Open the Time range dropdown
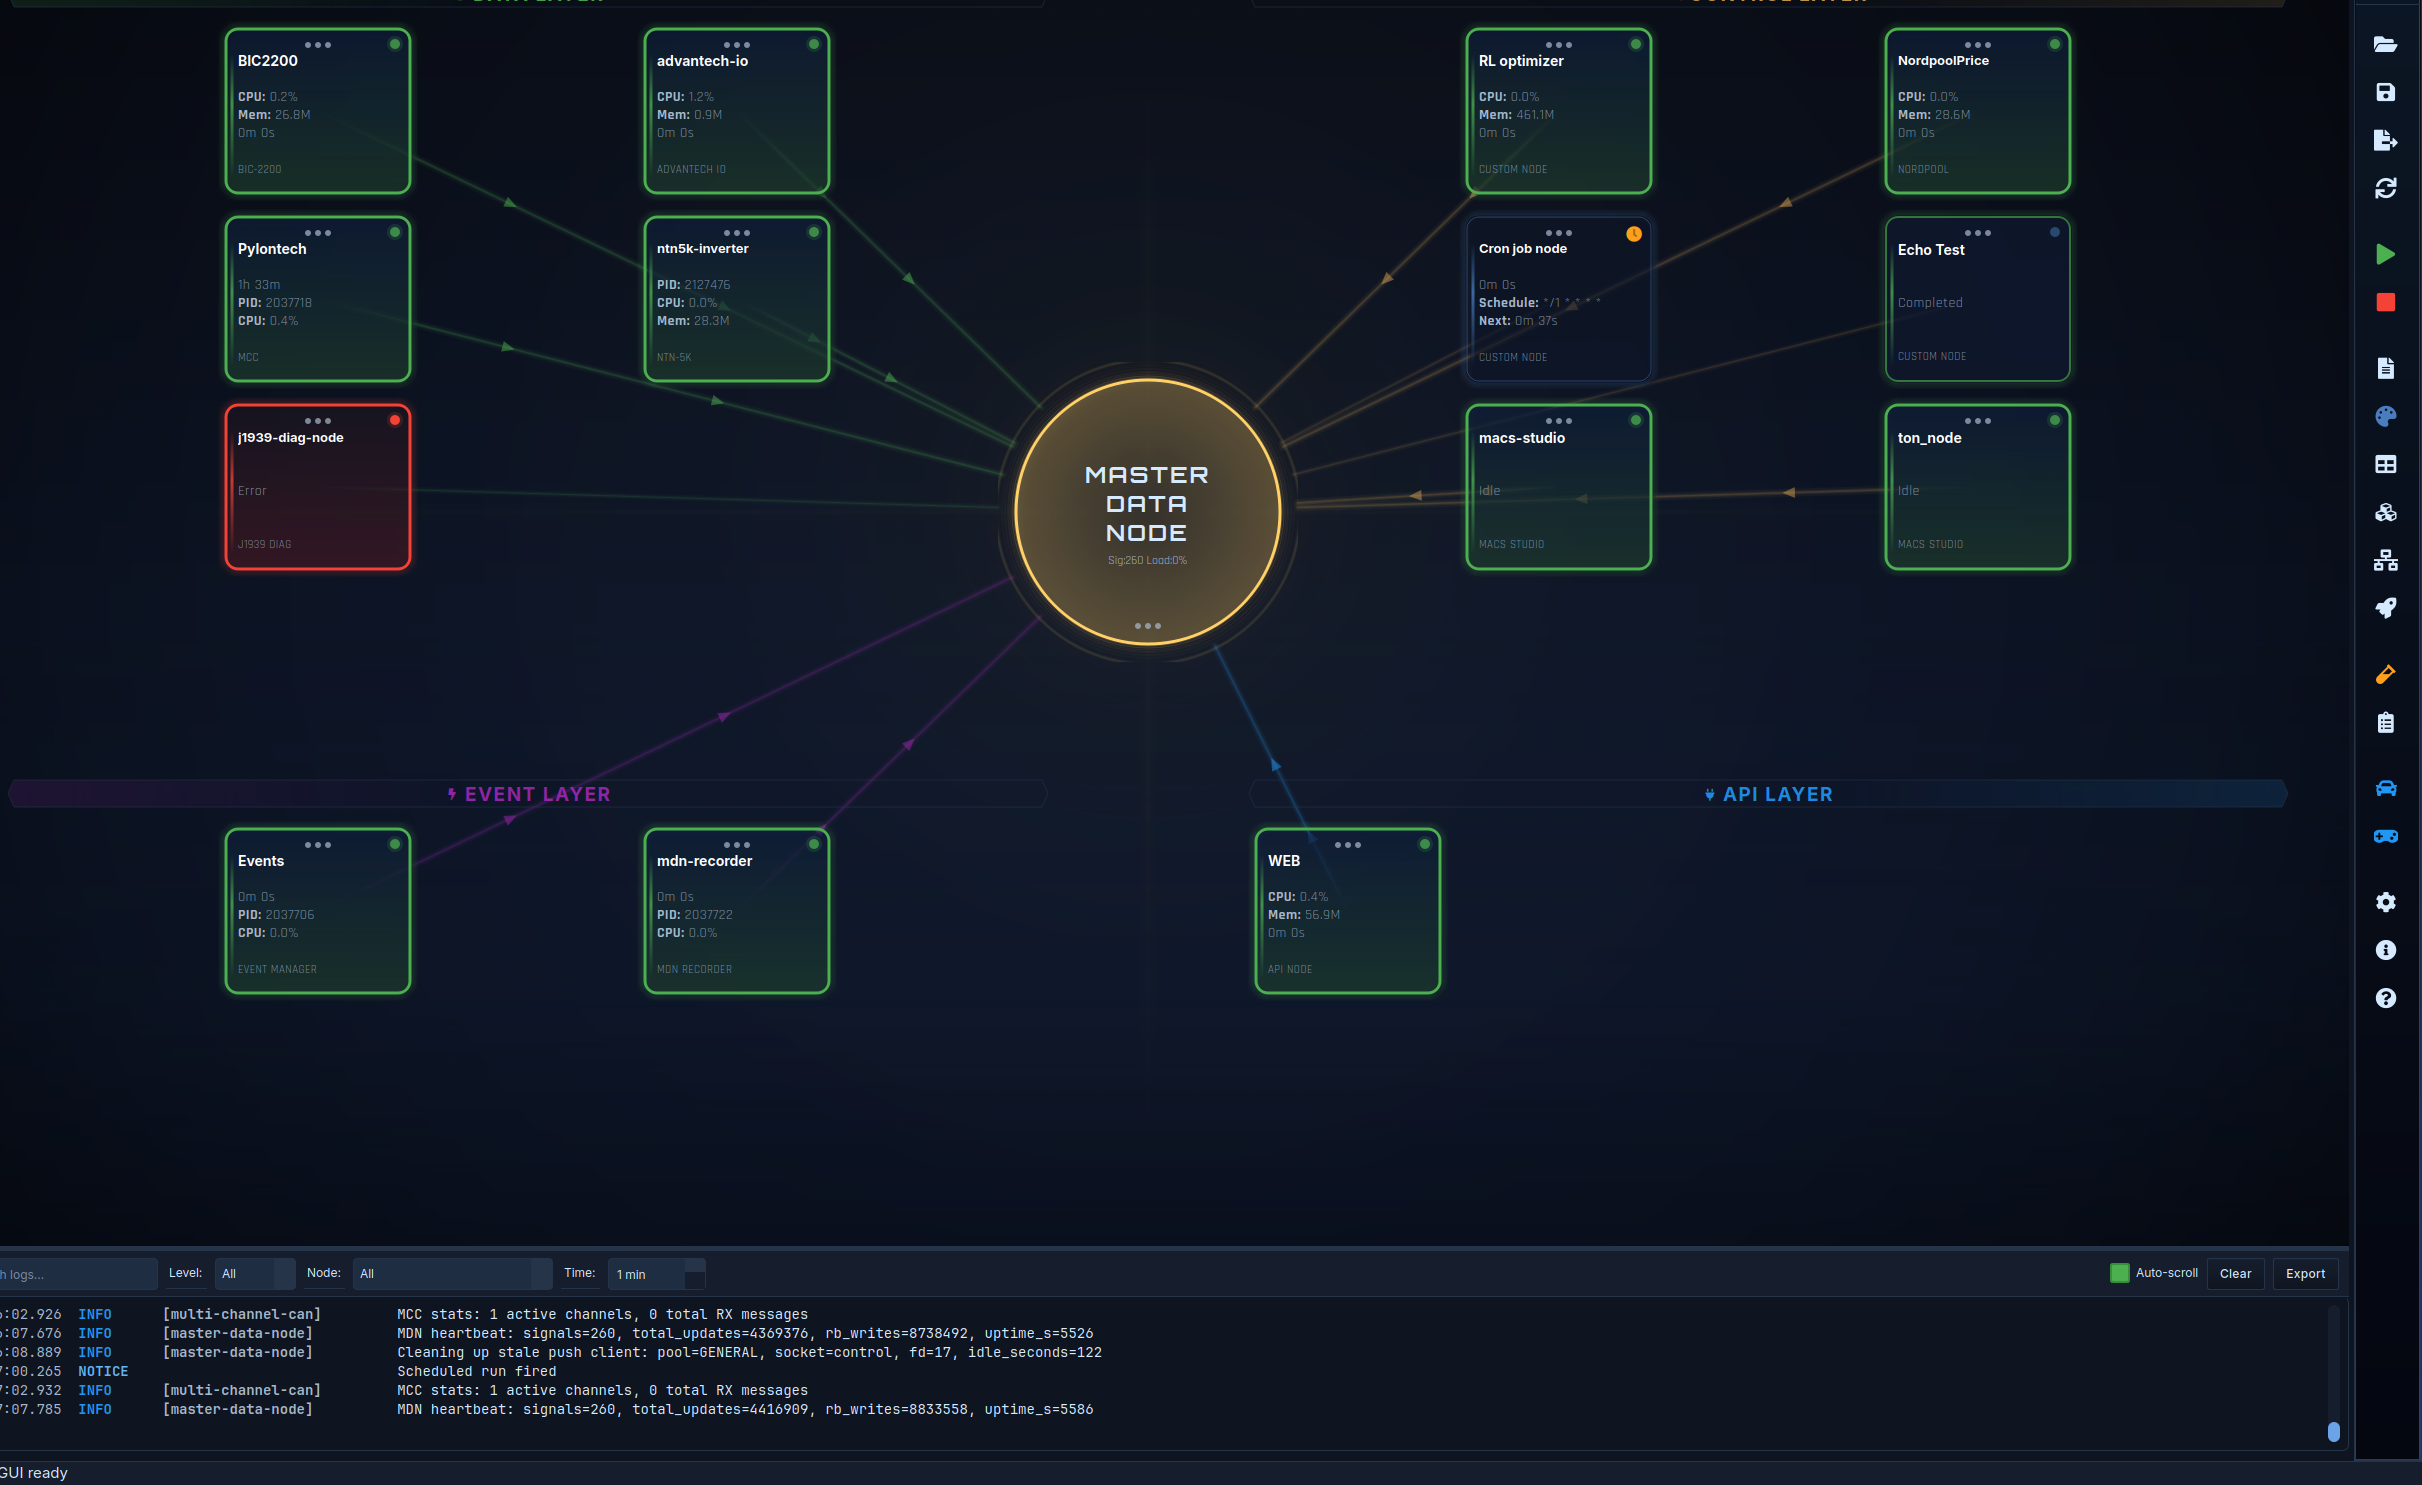 point(656,1273)
